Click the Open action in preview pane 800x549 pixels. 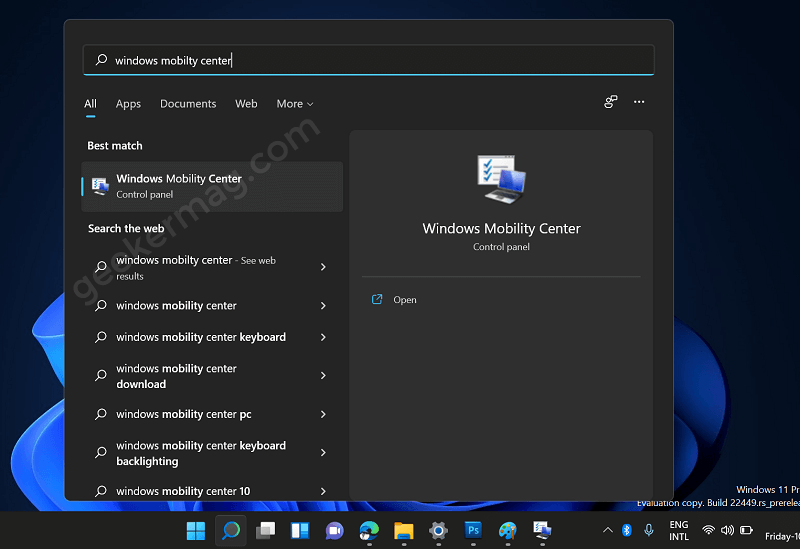pos(405,300)
